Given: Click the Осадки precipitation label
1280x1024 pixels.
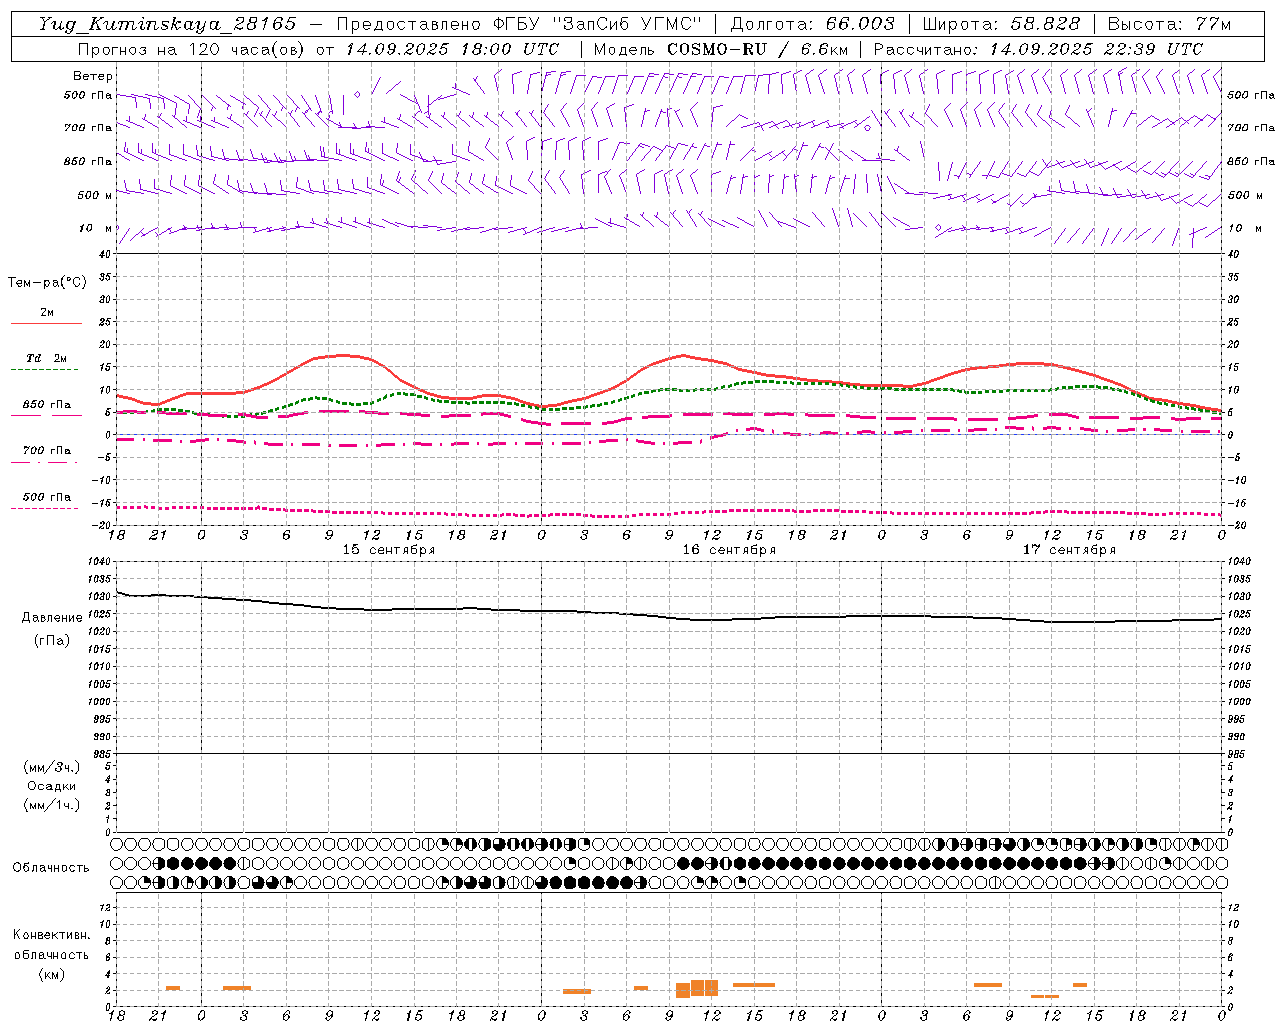Looking at the screenshot, I should tap(52, 786).
